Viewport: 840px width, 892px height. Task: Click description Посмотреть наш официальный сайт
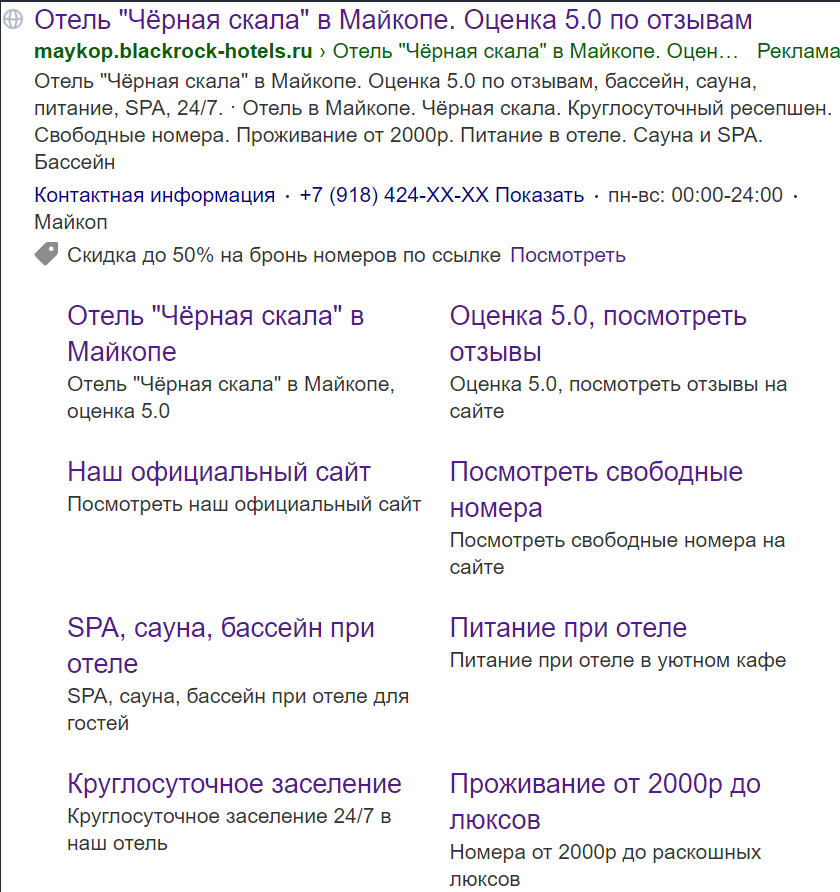(244, 504)
